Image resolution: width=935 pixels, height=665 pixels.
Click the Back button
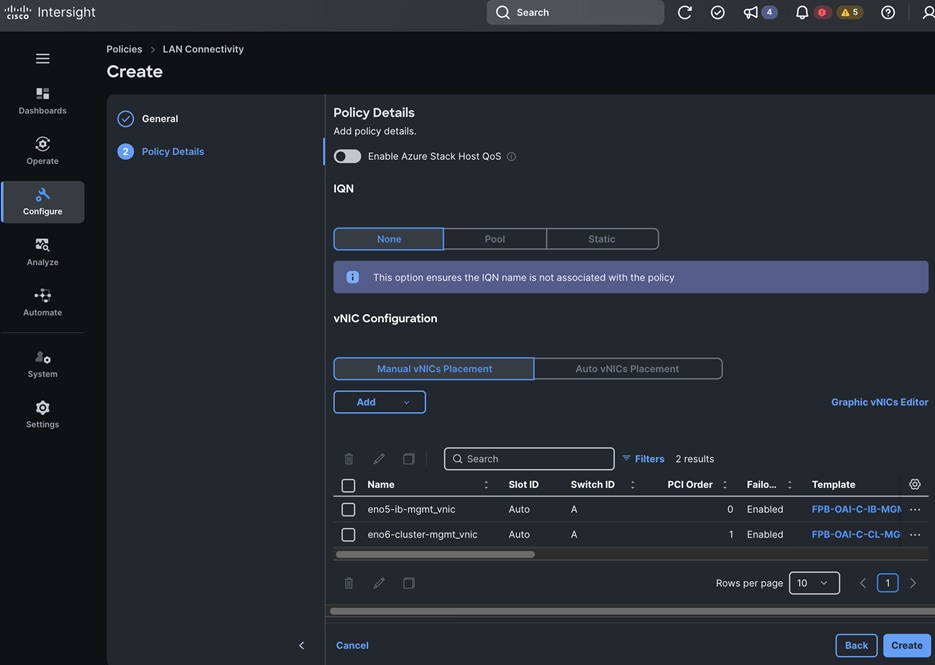pos(856,645)
